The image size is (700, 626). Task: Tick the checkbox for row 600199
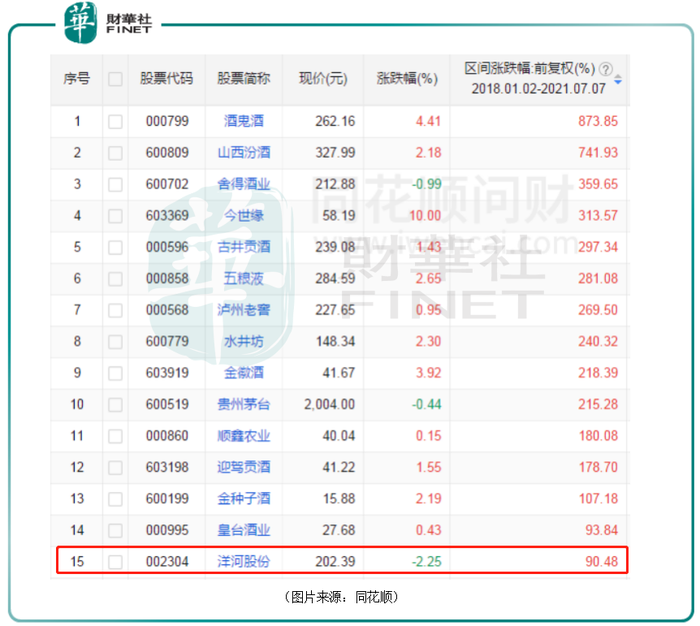tap(115, 499)
